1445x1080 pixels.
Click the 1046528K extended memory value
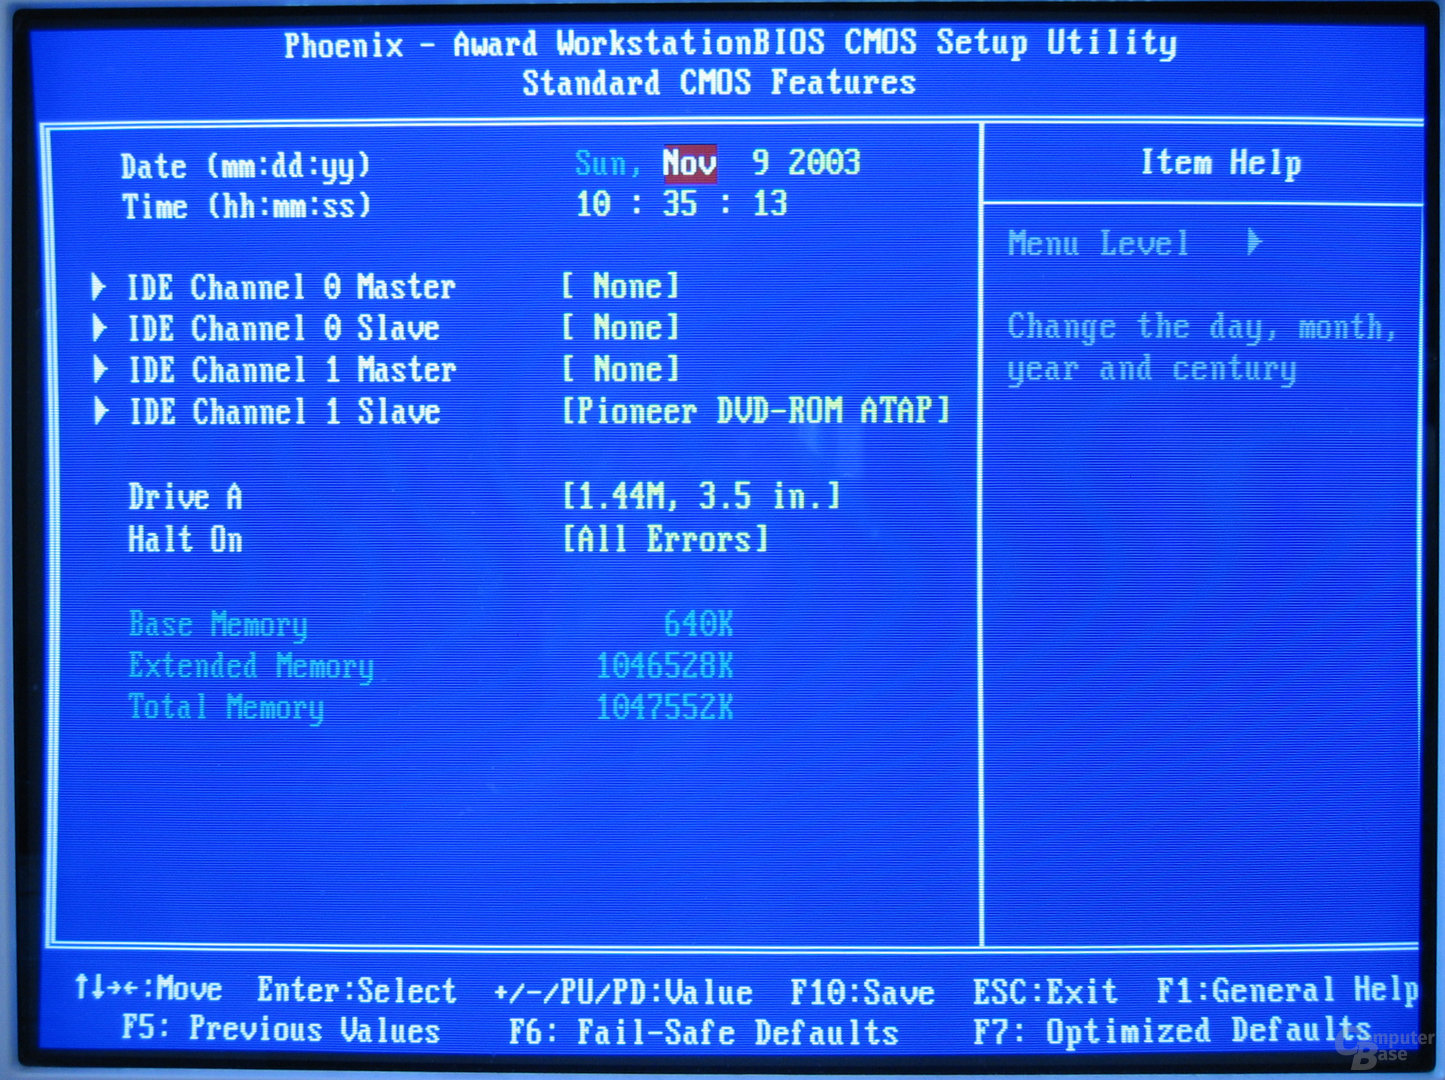click(665, 666)
